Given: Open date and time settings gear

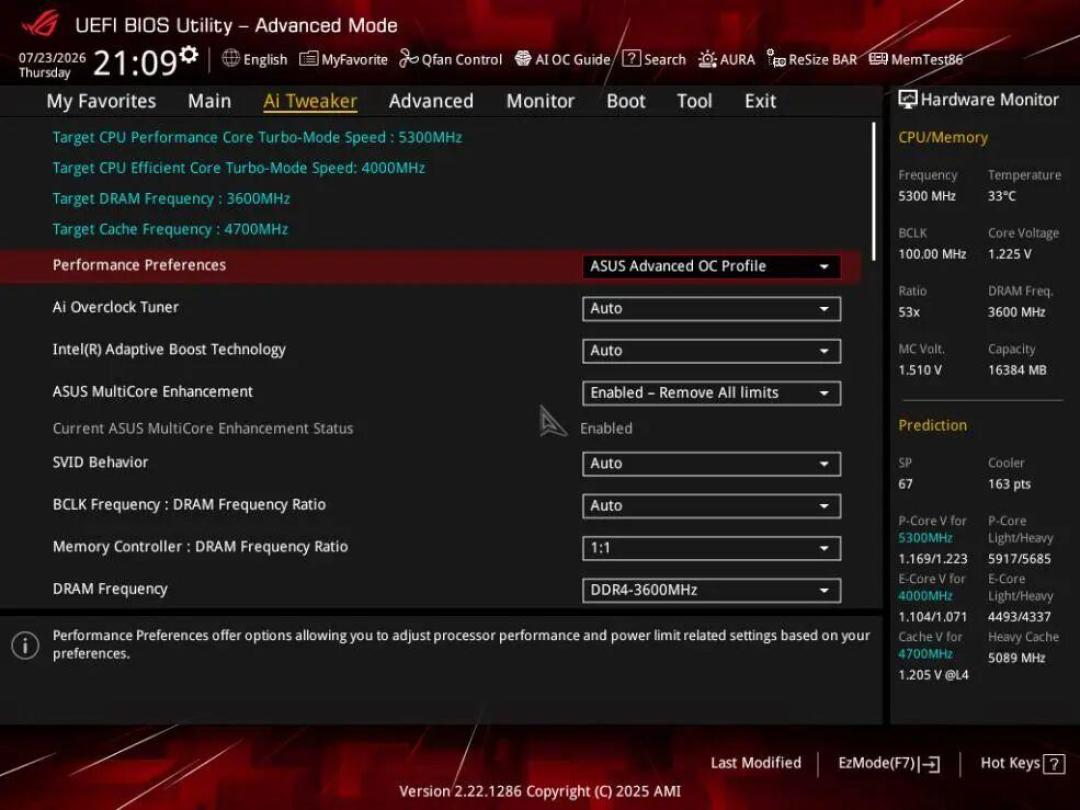Looking at the screenshot, I should 188,54.
